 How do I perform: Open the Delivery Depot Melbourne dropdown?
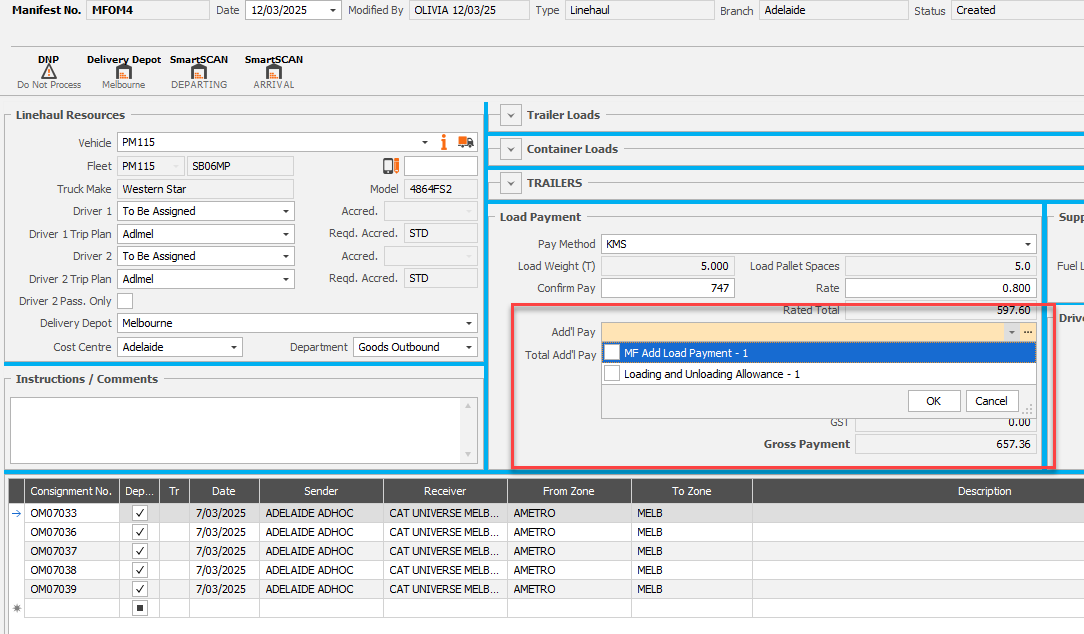click(469, 324)
